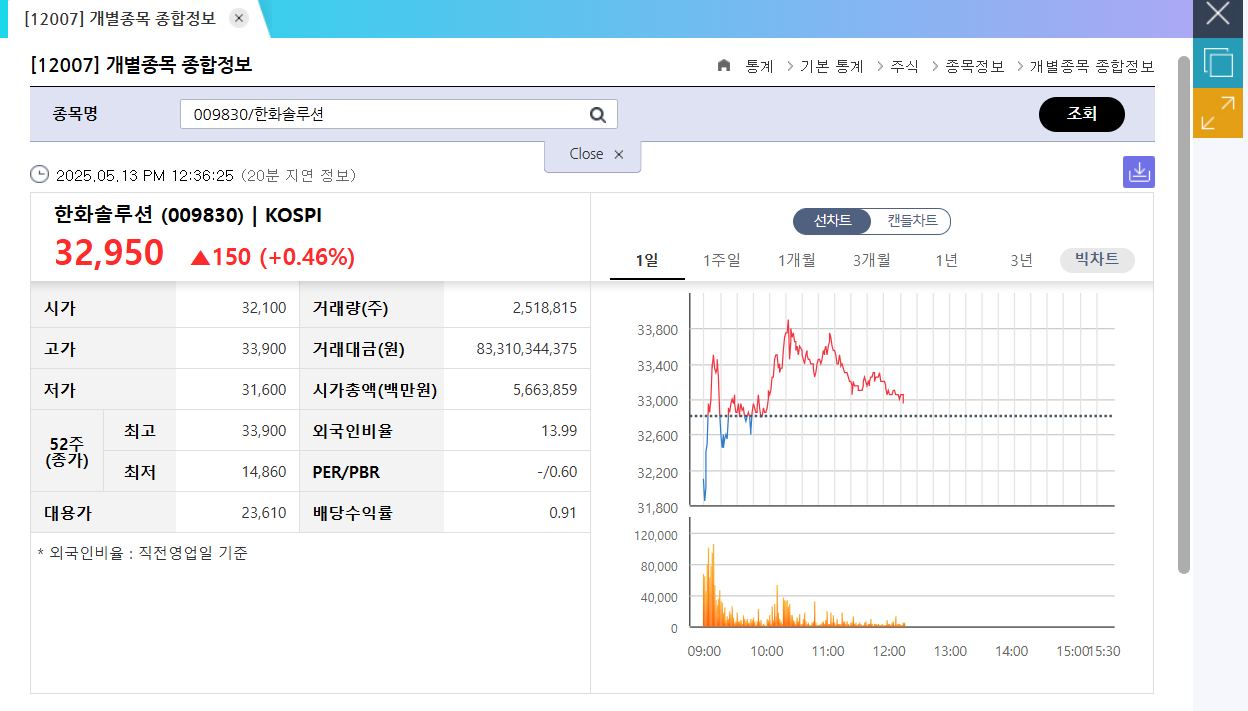Click the clock icon beside the timestamp
The width and height of the screenshot is (1248, 711).
point(38,174)
